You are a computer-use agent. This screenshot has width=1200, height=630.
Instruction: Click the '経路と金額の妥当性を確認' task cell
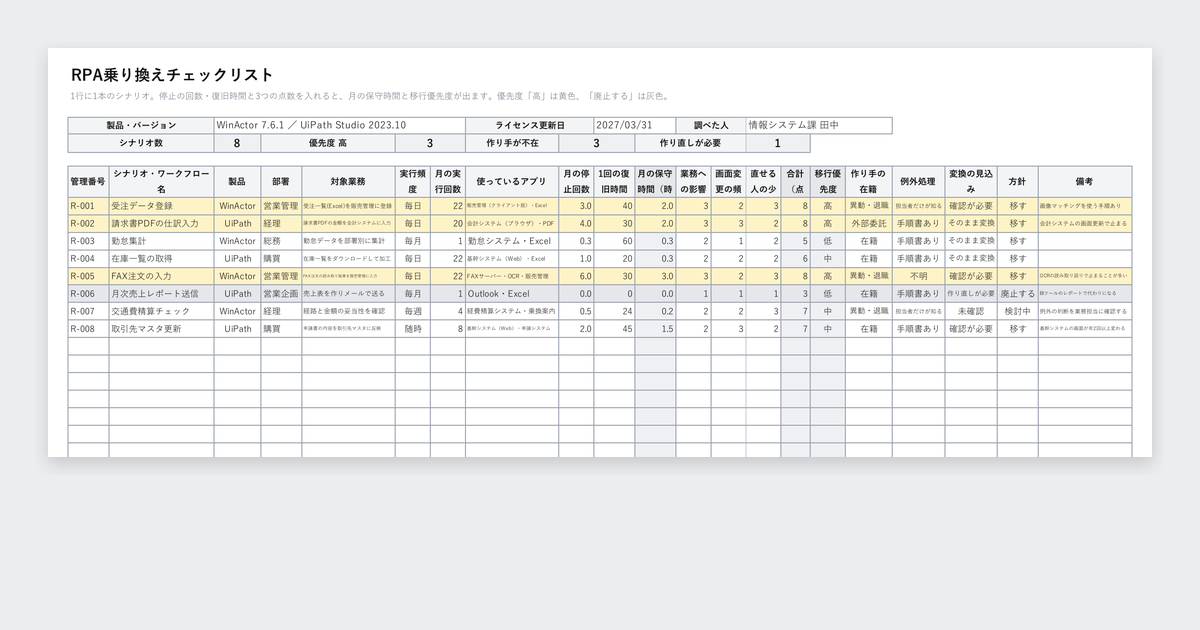point(348,311)
